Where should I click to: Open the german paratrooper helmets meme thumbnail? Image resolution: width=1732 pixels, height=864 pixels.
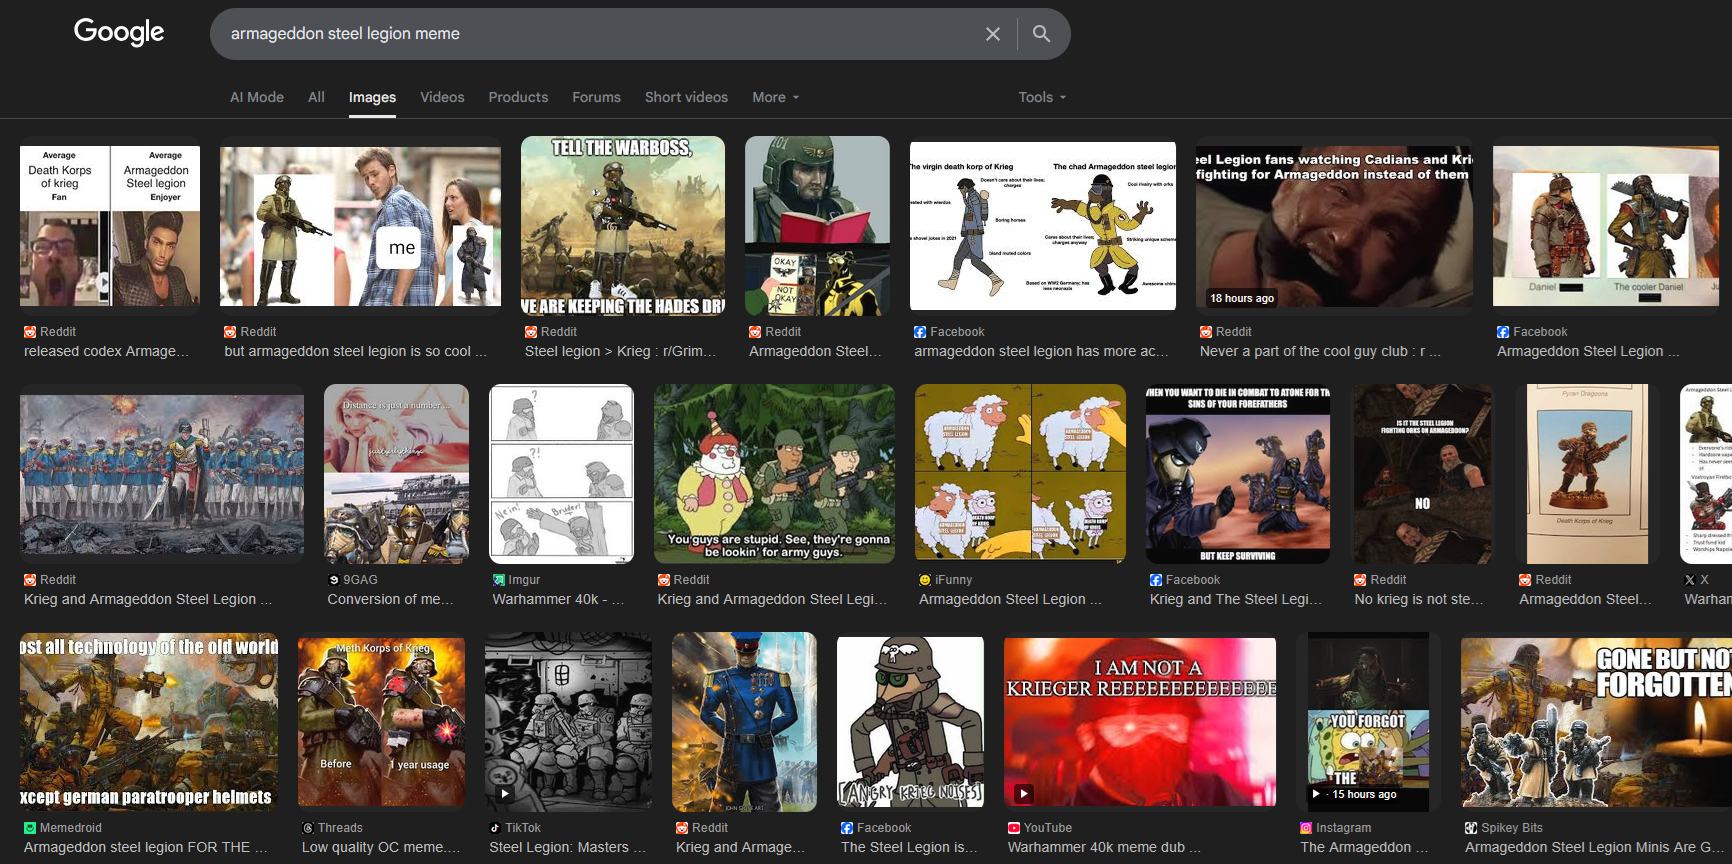pyautogui.click(x=149, y=722)
